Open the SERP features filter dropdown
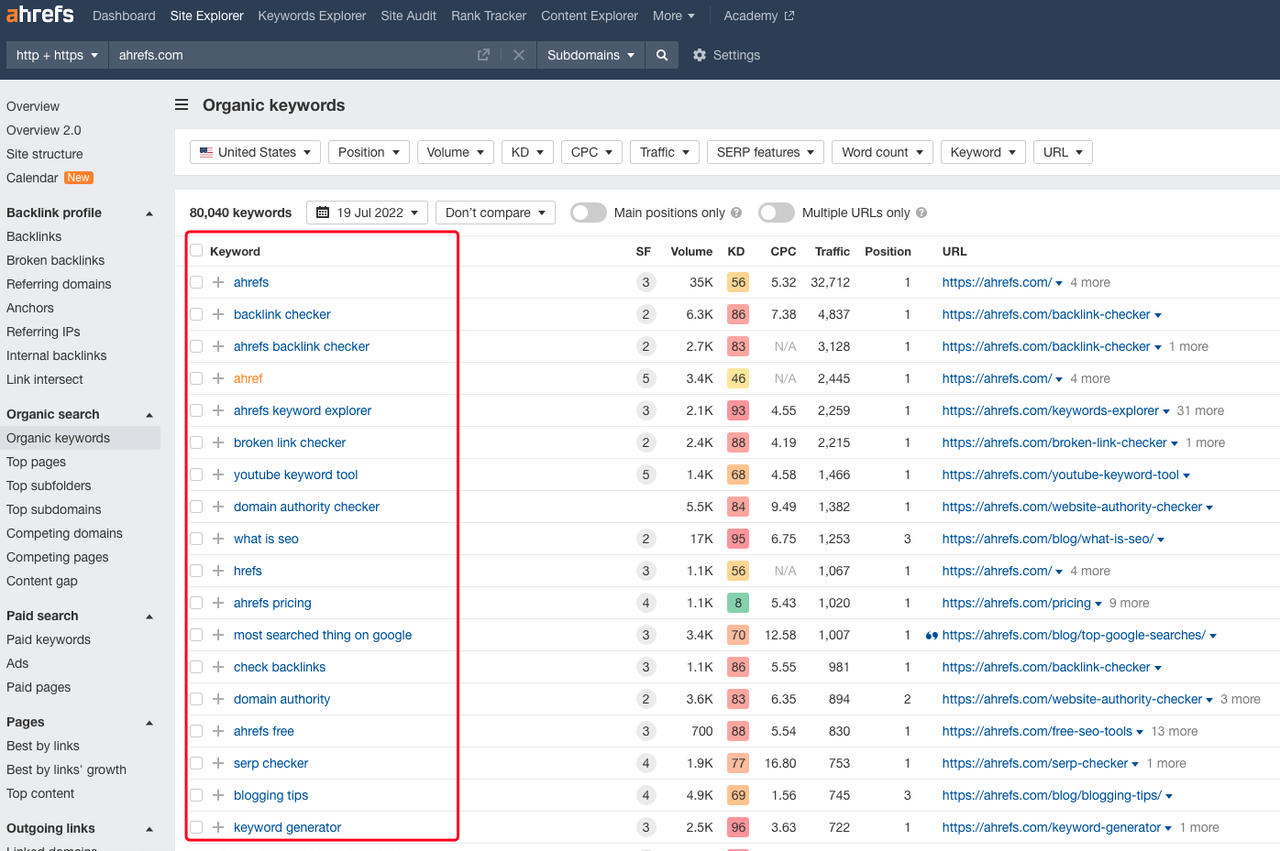1280x851 pixels. pos(765,152)
